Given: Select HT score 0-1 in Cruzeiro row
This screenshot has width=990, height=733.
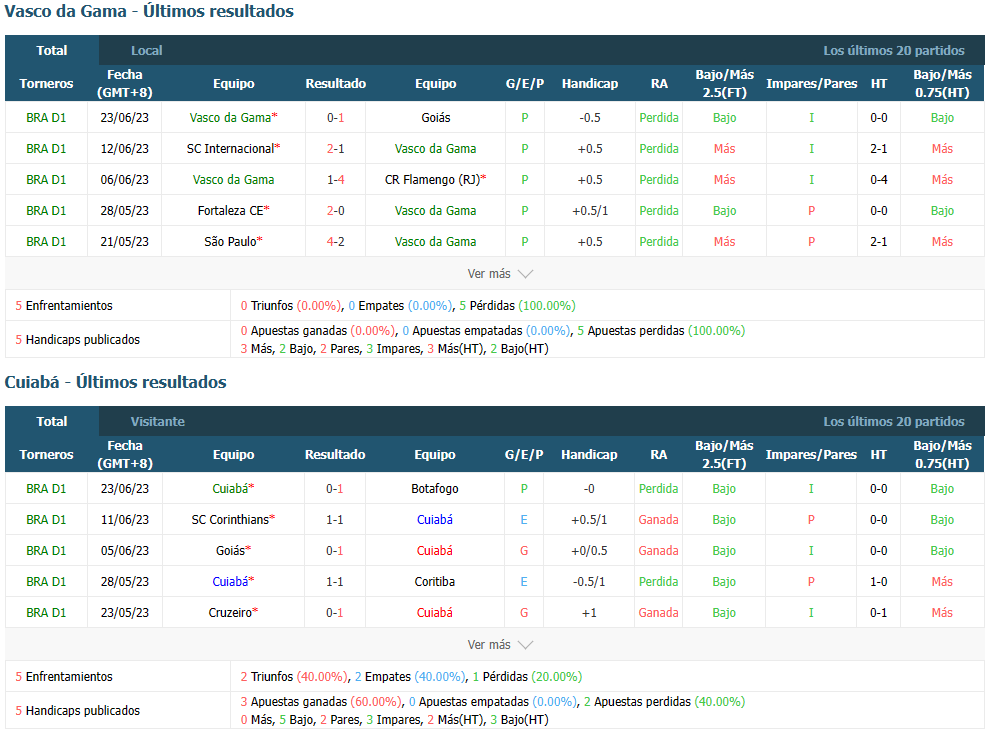Looking at the screenshot, I should click(x=879, y=612).
